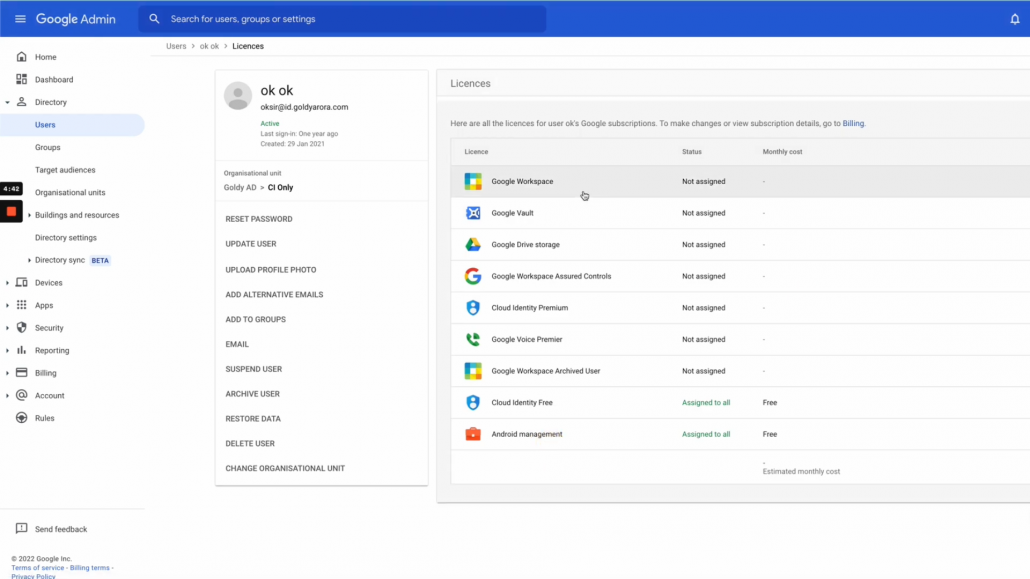The height and width of the screenshot is (579, 1030).
Task: Stop recording with red square button
Action: click(11, 212)
